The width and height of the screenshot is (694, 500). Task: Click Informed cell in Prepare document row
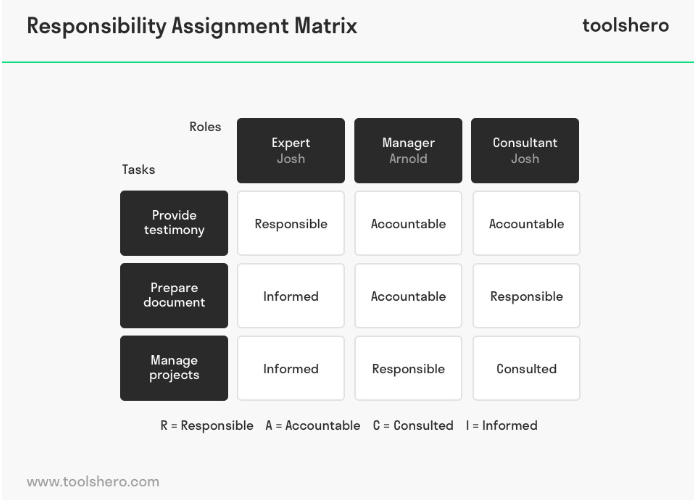291,296
